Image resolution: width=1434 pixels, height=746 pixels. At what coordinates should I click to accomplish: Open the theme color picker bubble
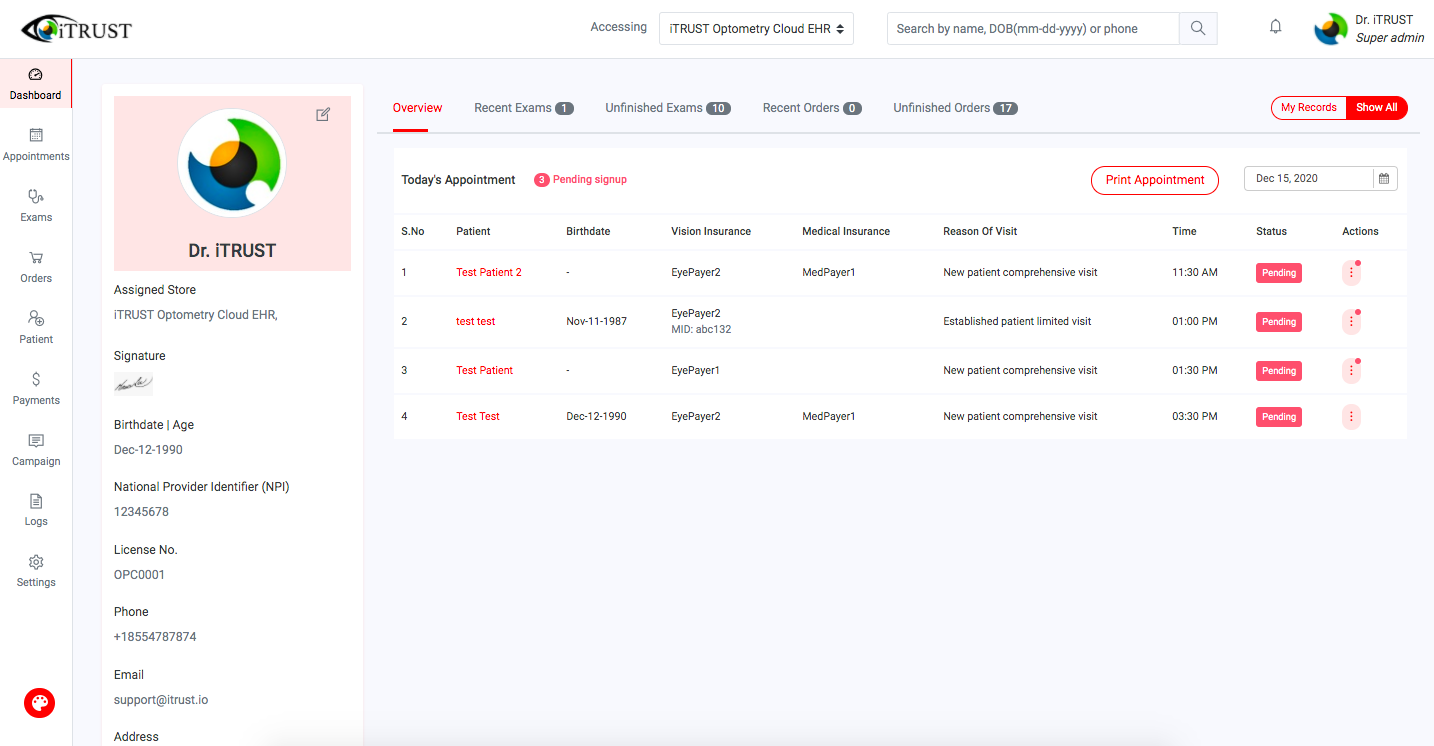[39, 703]
